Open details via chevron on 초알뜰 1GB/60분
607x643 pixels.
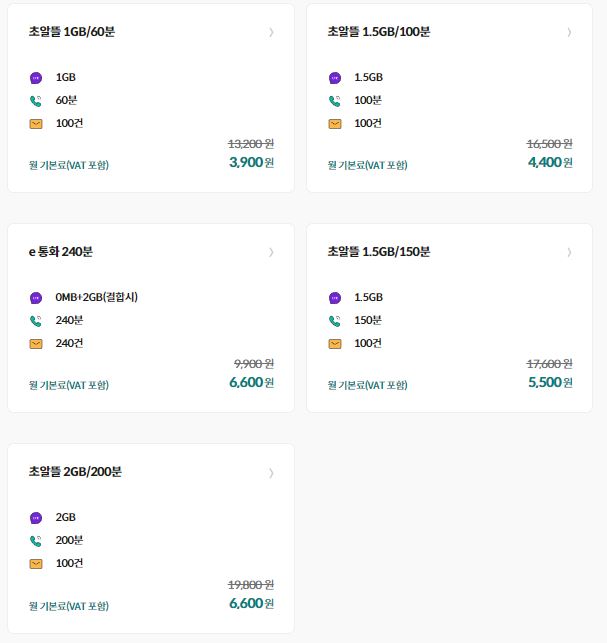coord(271,32)
